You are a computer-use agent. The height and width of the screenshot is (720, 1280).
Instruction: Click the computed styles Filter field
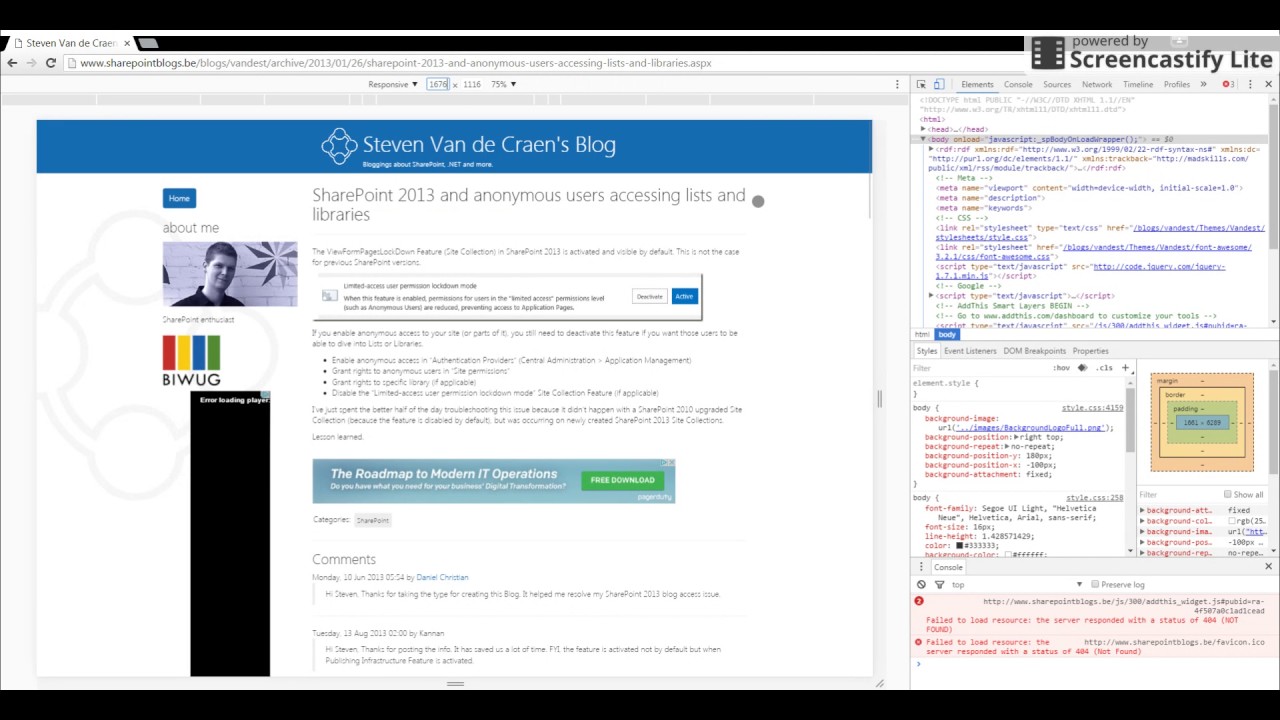pos(1178,494)
